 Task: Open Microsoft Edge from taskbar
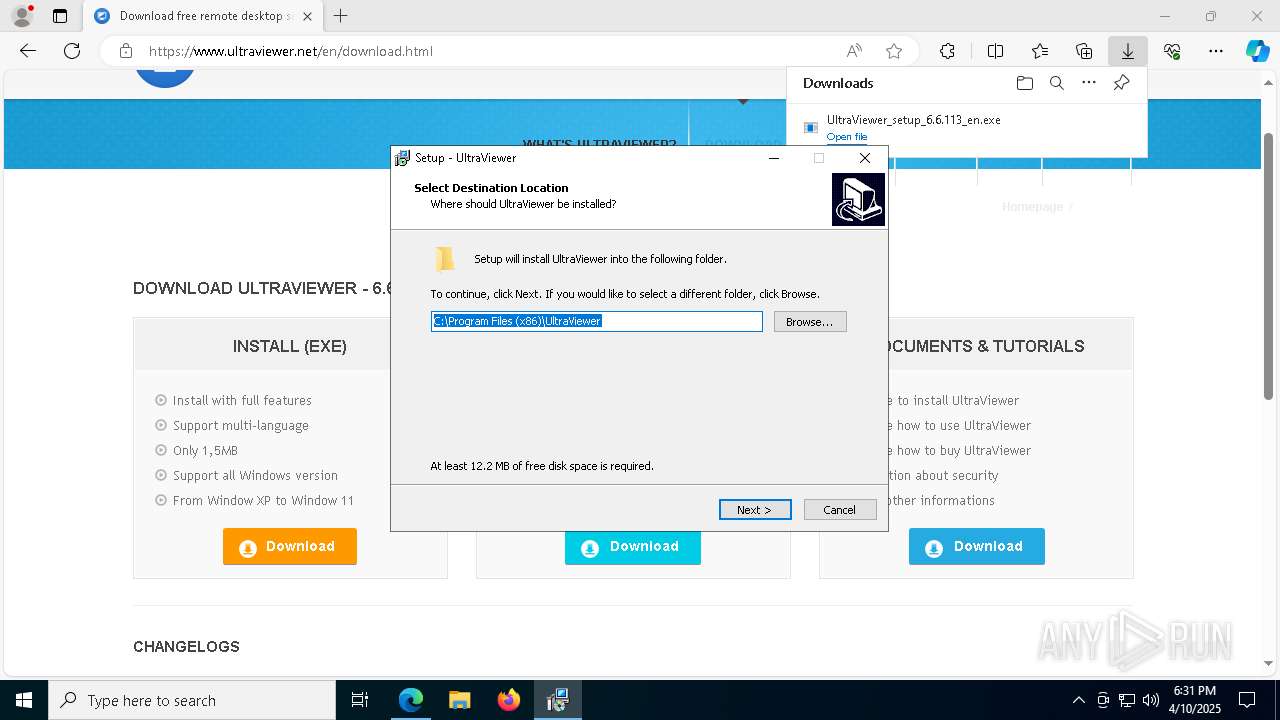click(x=411, y=700)
